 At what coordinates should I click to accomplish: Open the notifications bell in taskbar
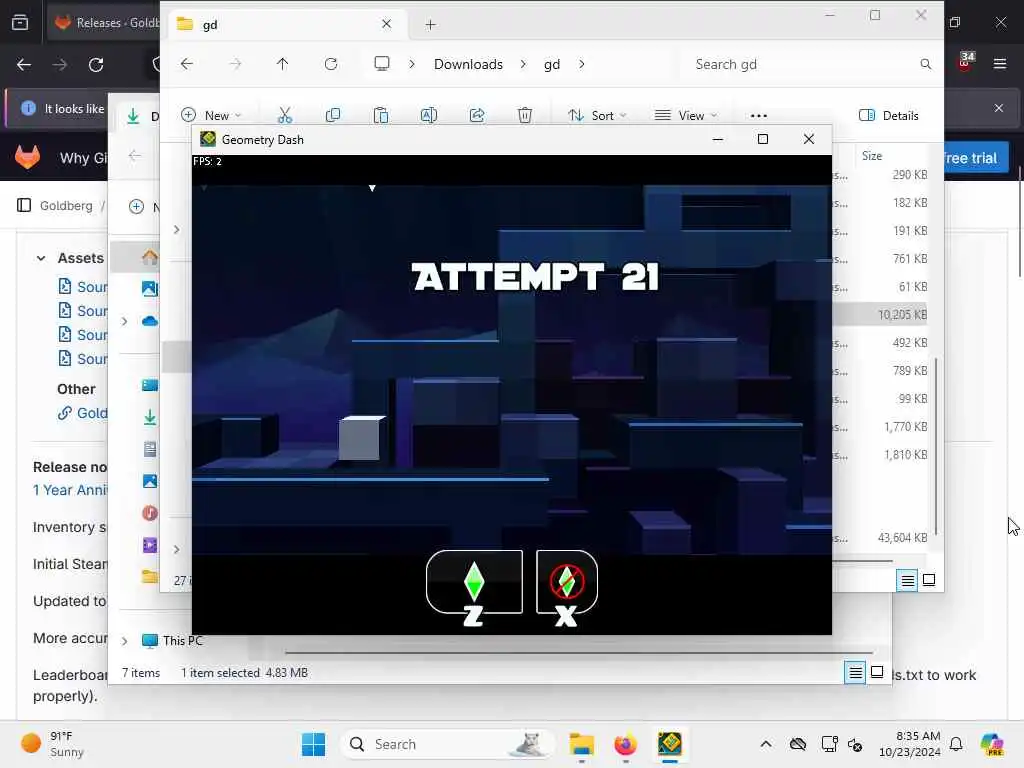956,744
